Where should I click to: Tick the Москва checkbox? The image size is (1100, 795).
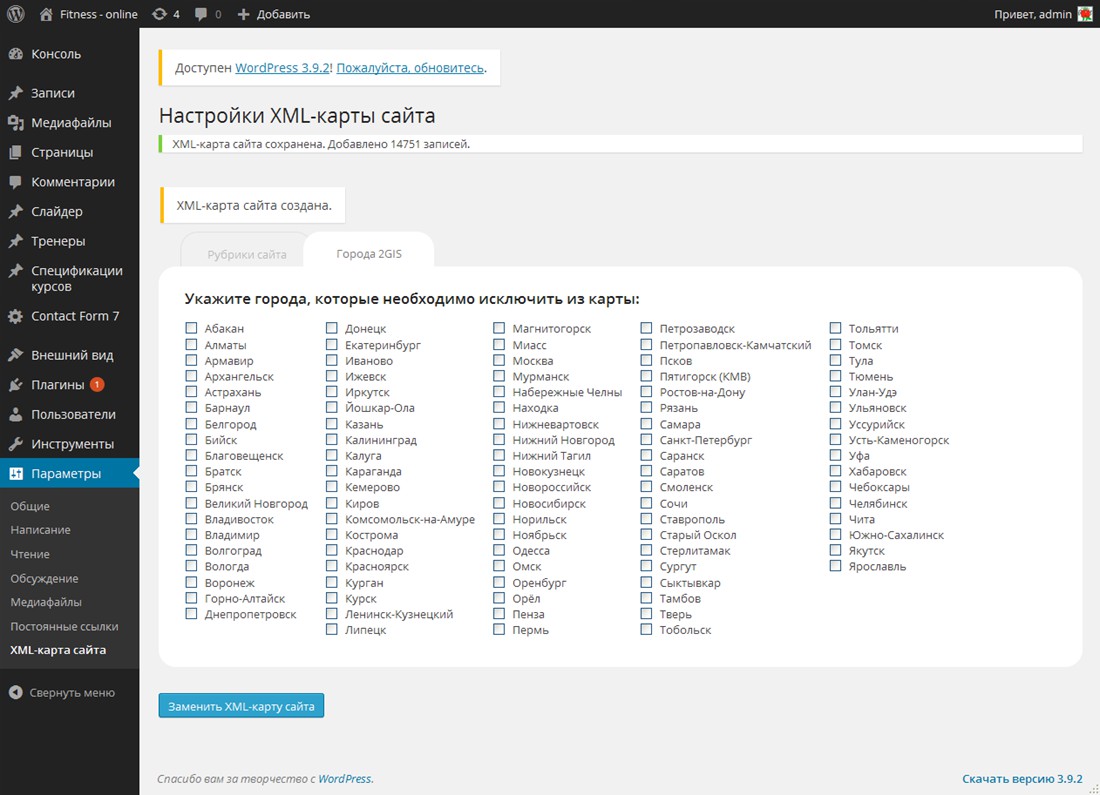click(x=499, y=360)
